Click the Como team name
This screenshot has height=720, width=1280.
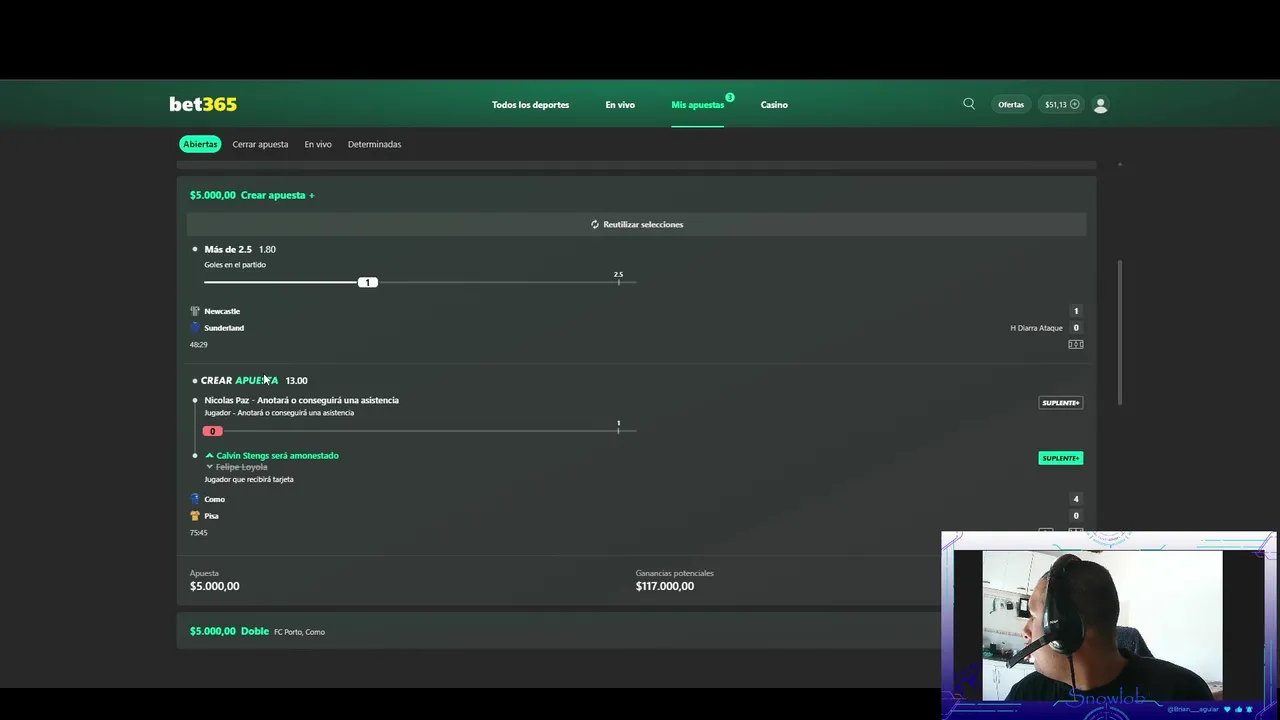click(x=215, y=499)
